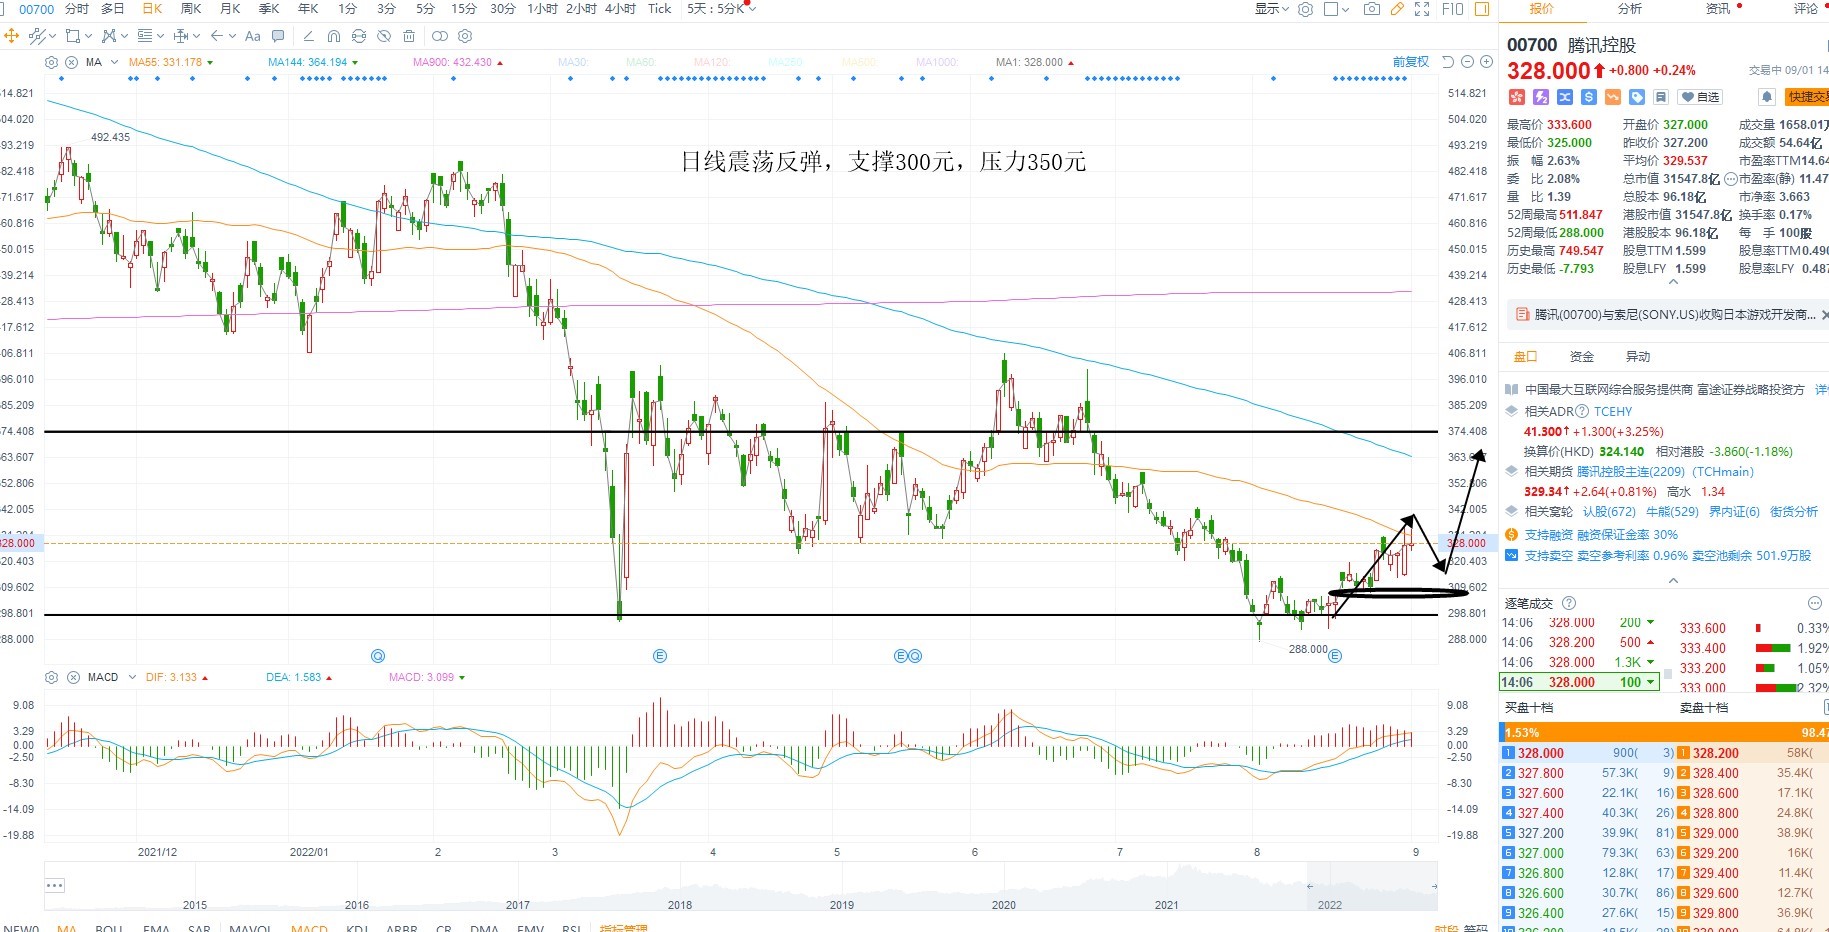The height and width of the screenshot is (932, 1829).
Task: Zoom out chart with minus icon
Action: tap(1467, 62)
